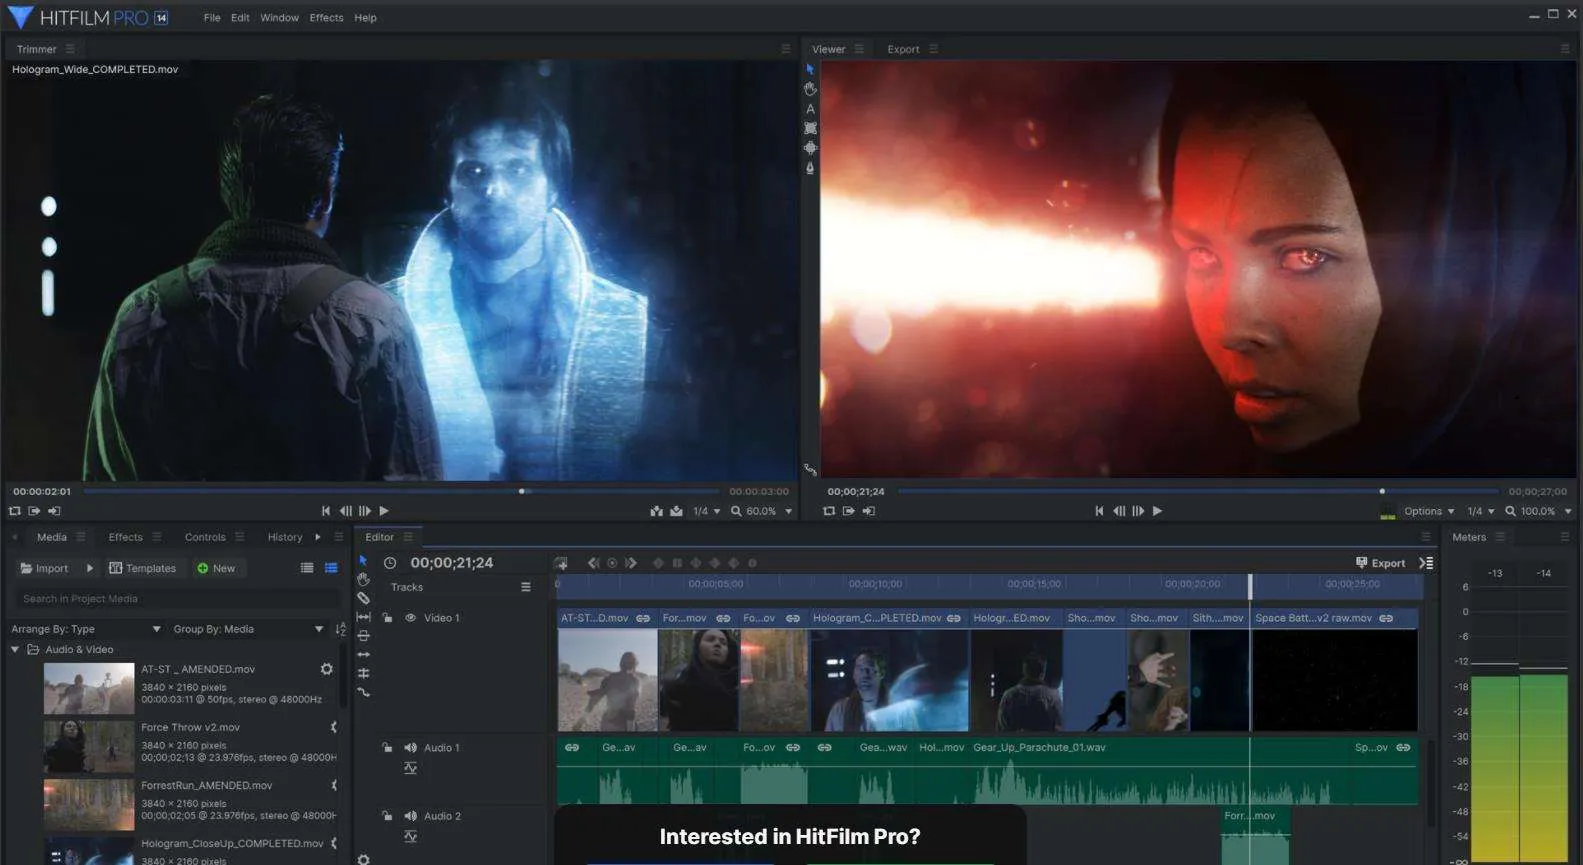Open the Arrange By: Type dropdown
1583x865 pixels.
point(86,629)
